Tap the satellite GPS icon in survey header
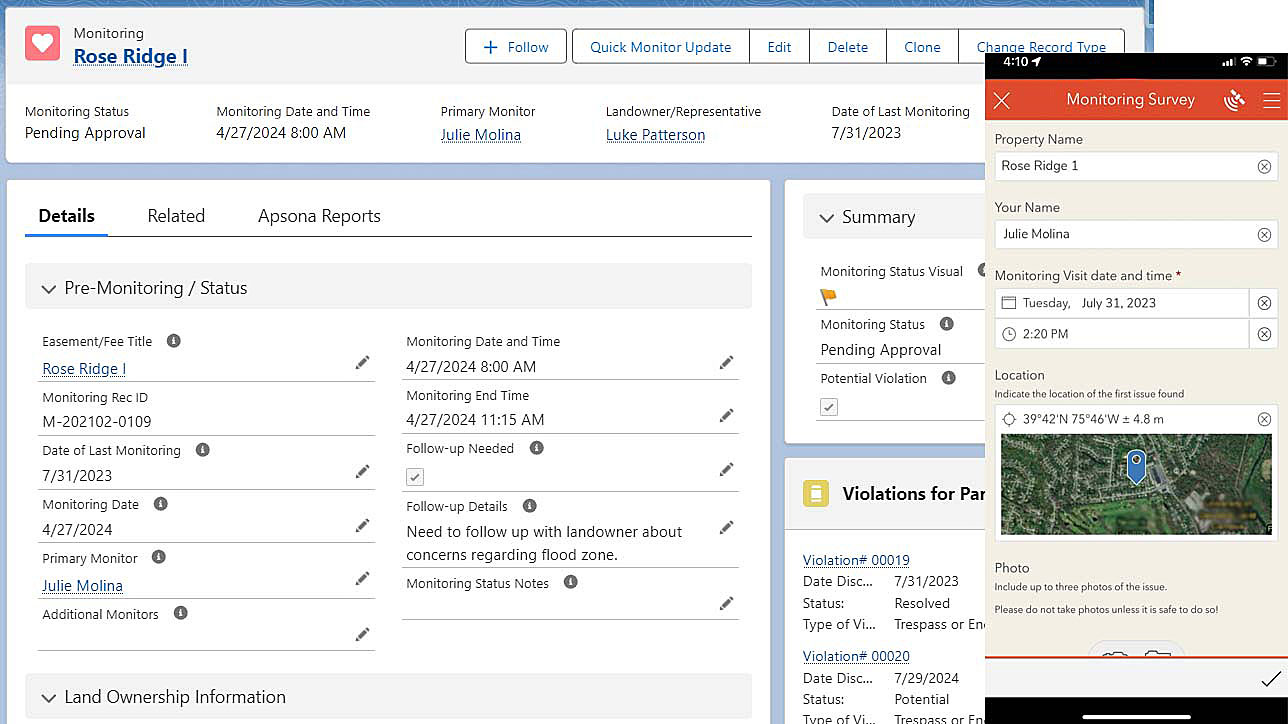Screen dimensions: 1288x724 pos(1234,100)
